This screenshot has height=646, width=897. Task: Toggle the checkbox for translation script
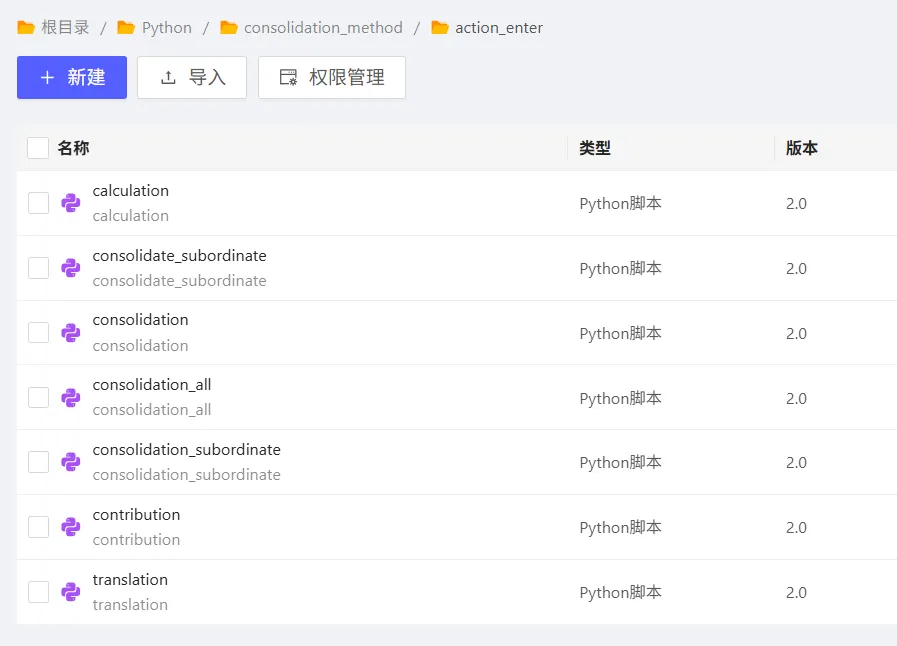pyautogui.click(x=38, y=592)
